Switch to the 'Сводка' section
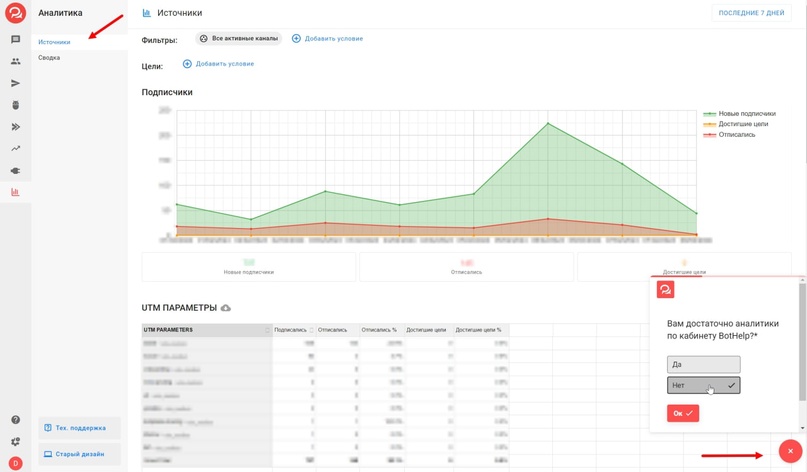 [49, 58]
